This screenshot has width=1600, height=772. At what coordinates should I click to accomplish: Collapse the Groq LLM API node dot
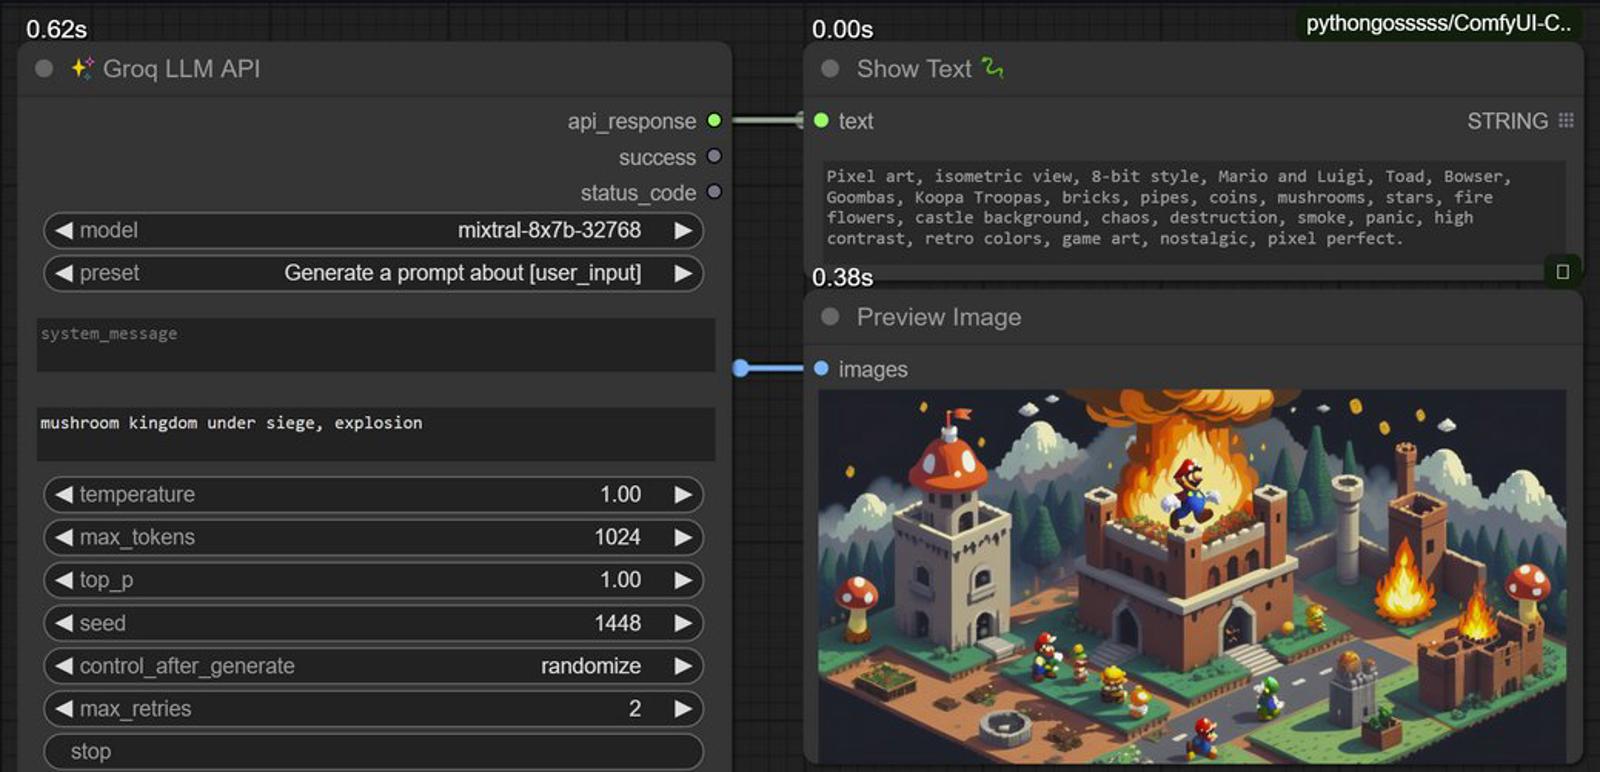click(44, 69)
